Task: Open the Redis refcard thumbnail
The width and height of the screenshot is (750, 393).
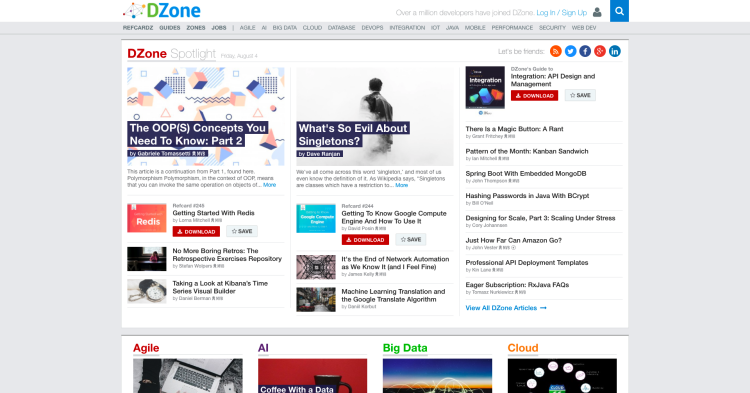Action: (x=147, y=218)
